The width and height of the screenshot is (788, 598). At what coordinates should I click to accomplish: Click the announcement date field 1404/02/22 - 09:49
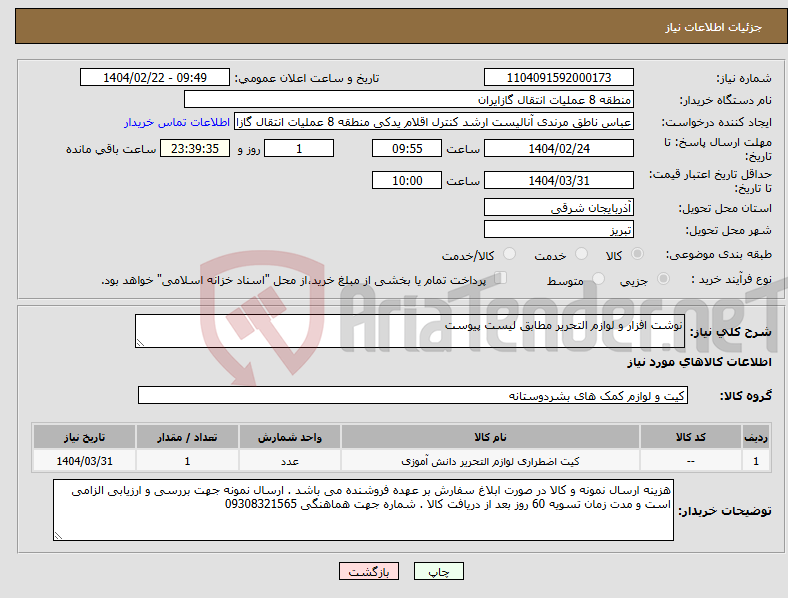click(x=155, y=77)
